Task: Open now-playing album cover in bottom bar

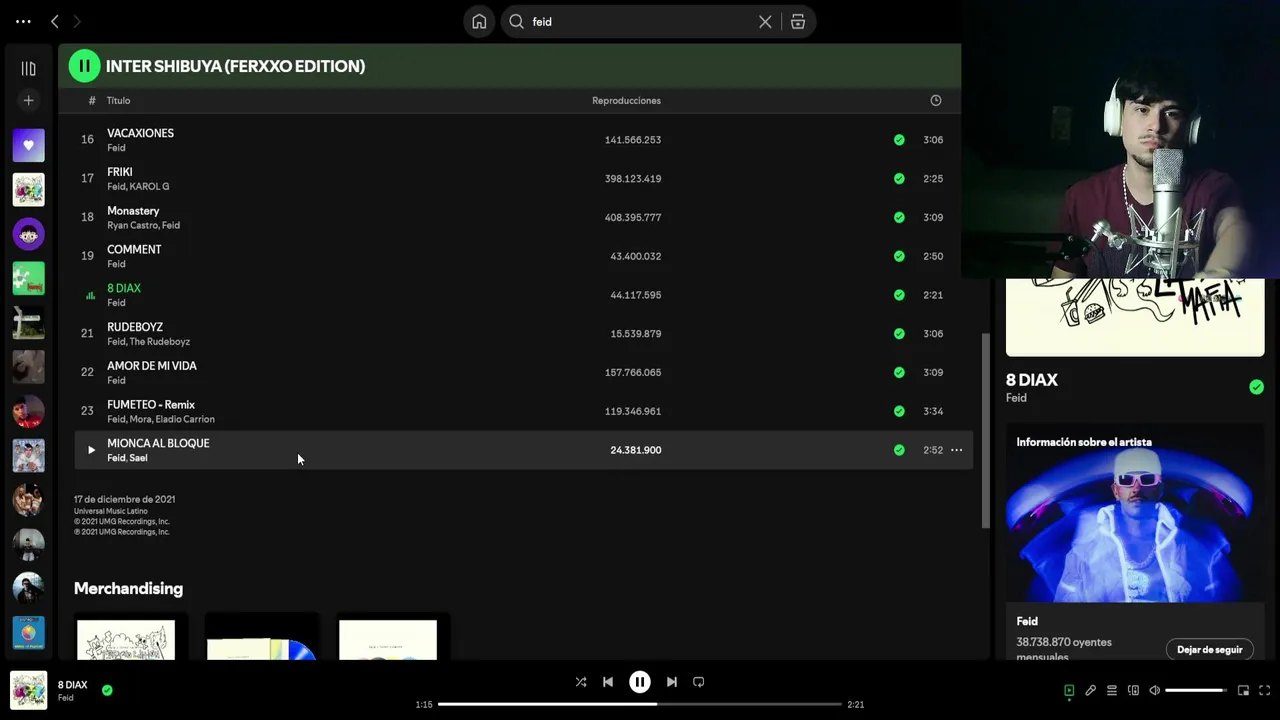Action: click(x=28, y=690)
